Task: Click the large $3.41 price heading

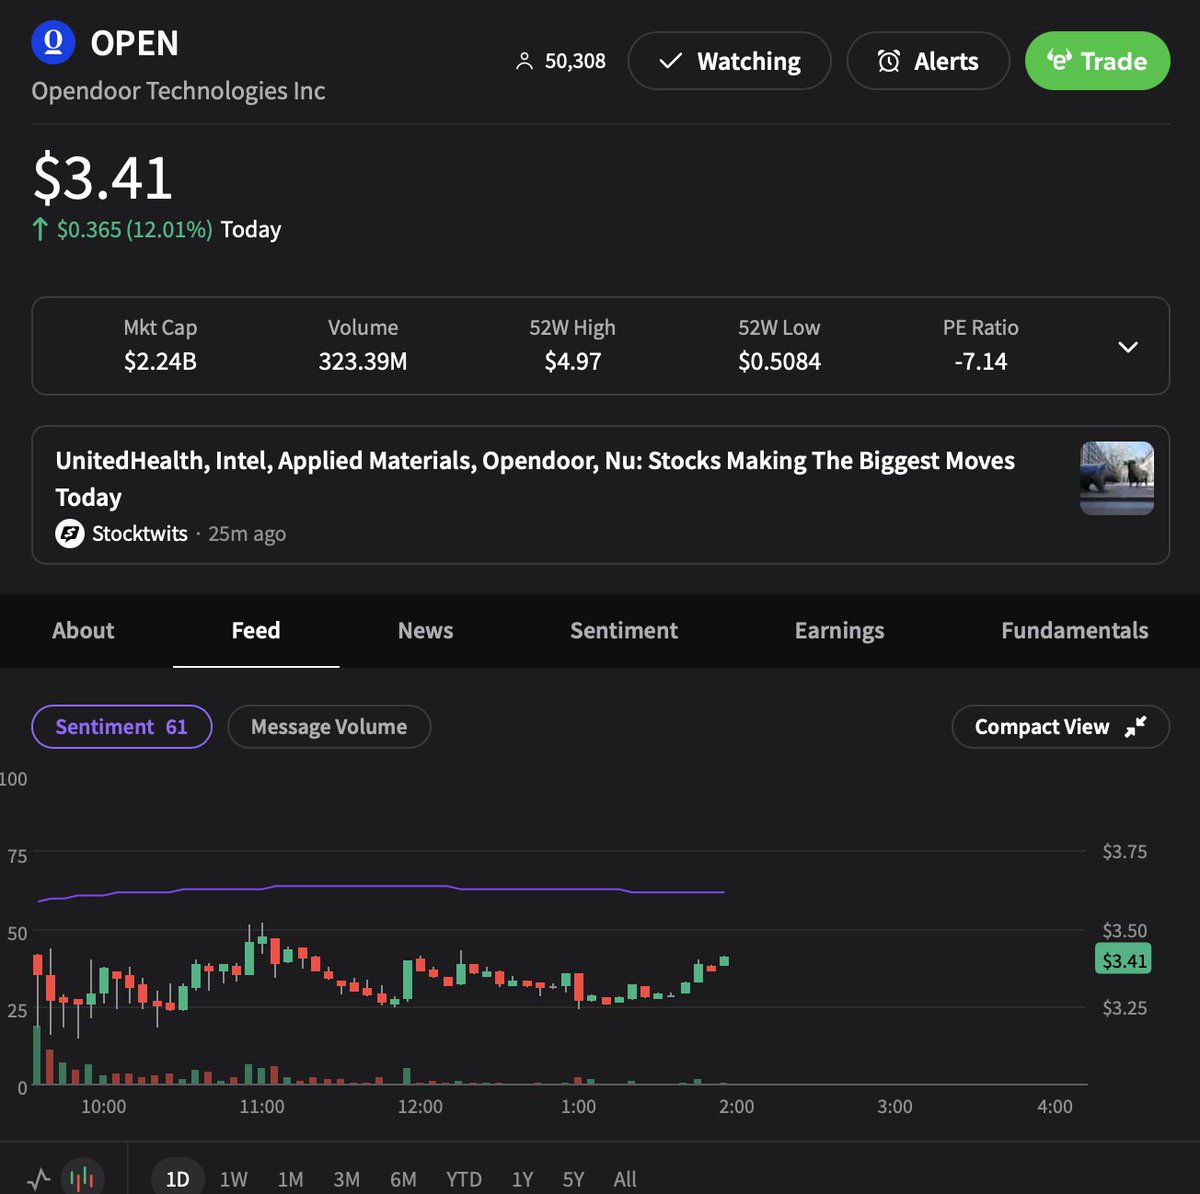Action: (x=103, y=178)
